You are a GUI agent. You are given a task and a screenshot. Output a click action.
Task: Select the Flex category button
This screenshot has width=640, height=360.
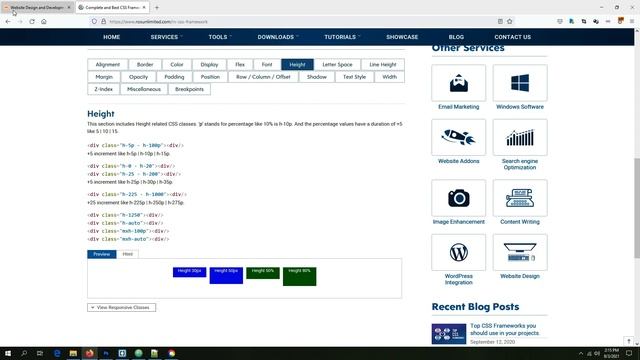240,64
